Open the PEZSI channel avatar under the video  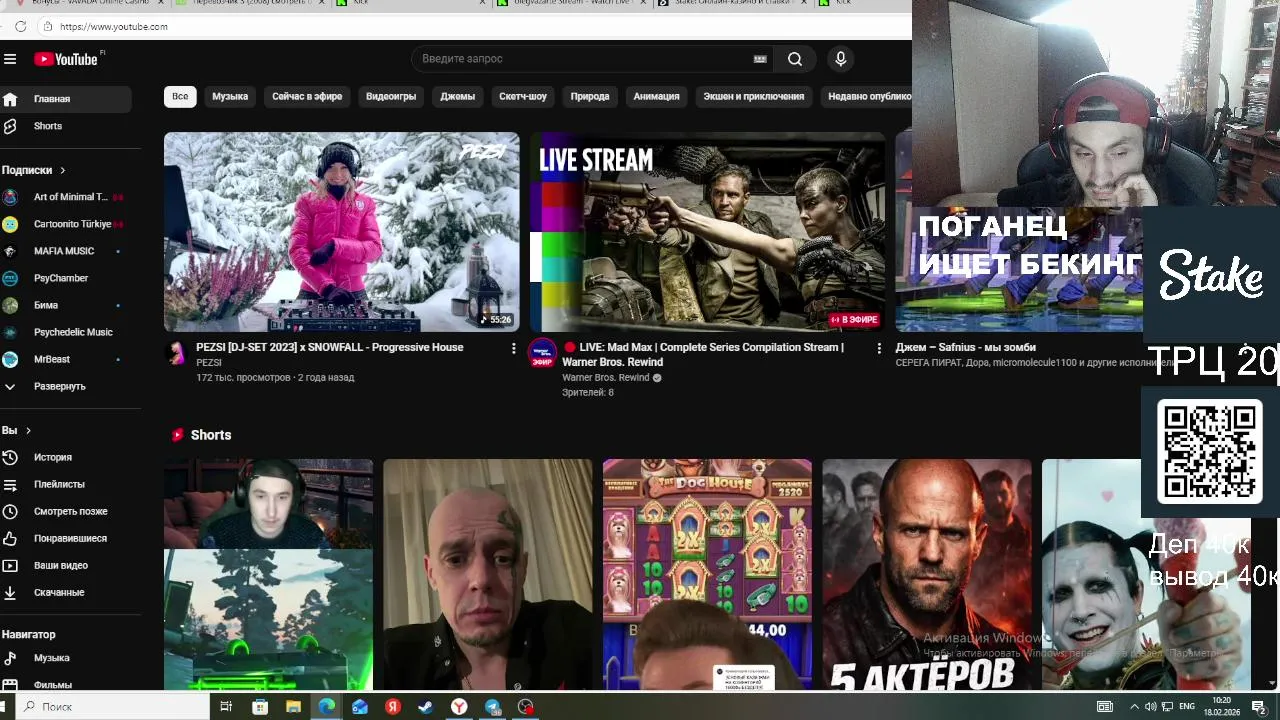tap(177, 353)
